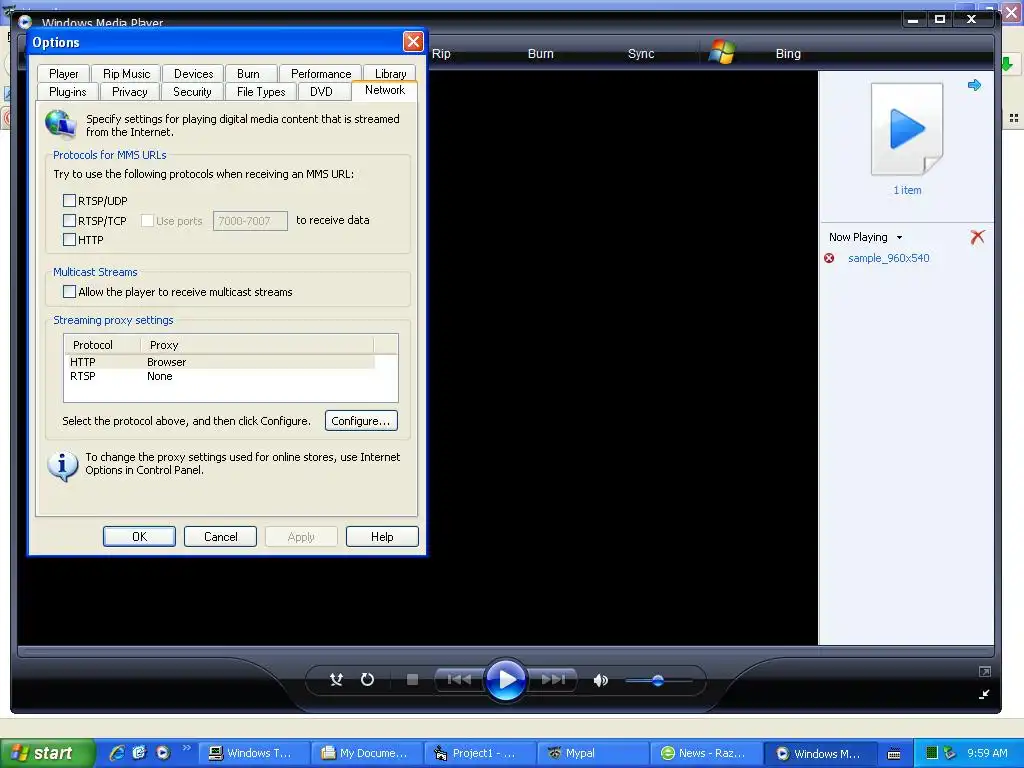The width and height of the screenshot is (1024, 768).
Task: Click Bing in the player toolbar
Action: (x=788, y=54)
